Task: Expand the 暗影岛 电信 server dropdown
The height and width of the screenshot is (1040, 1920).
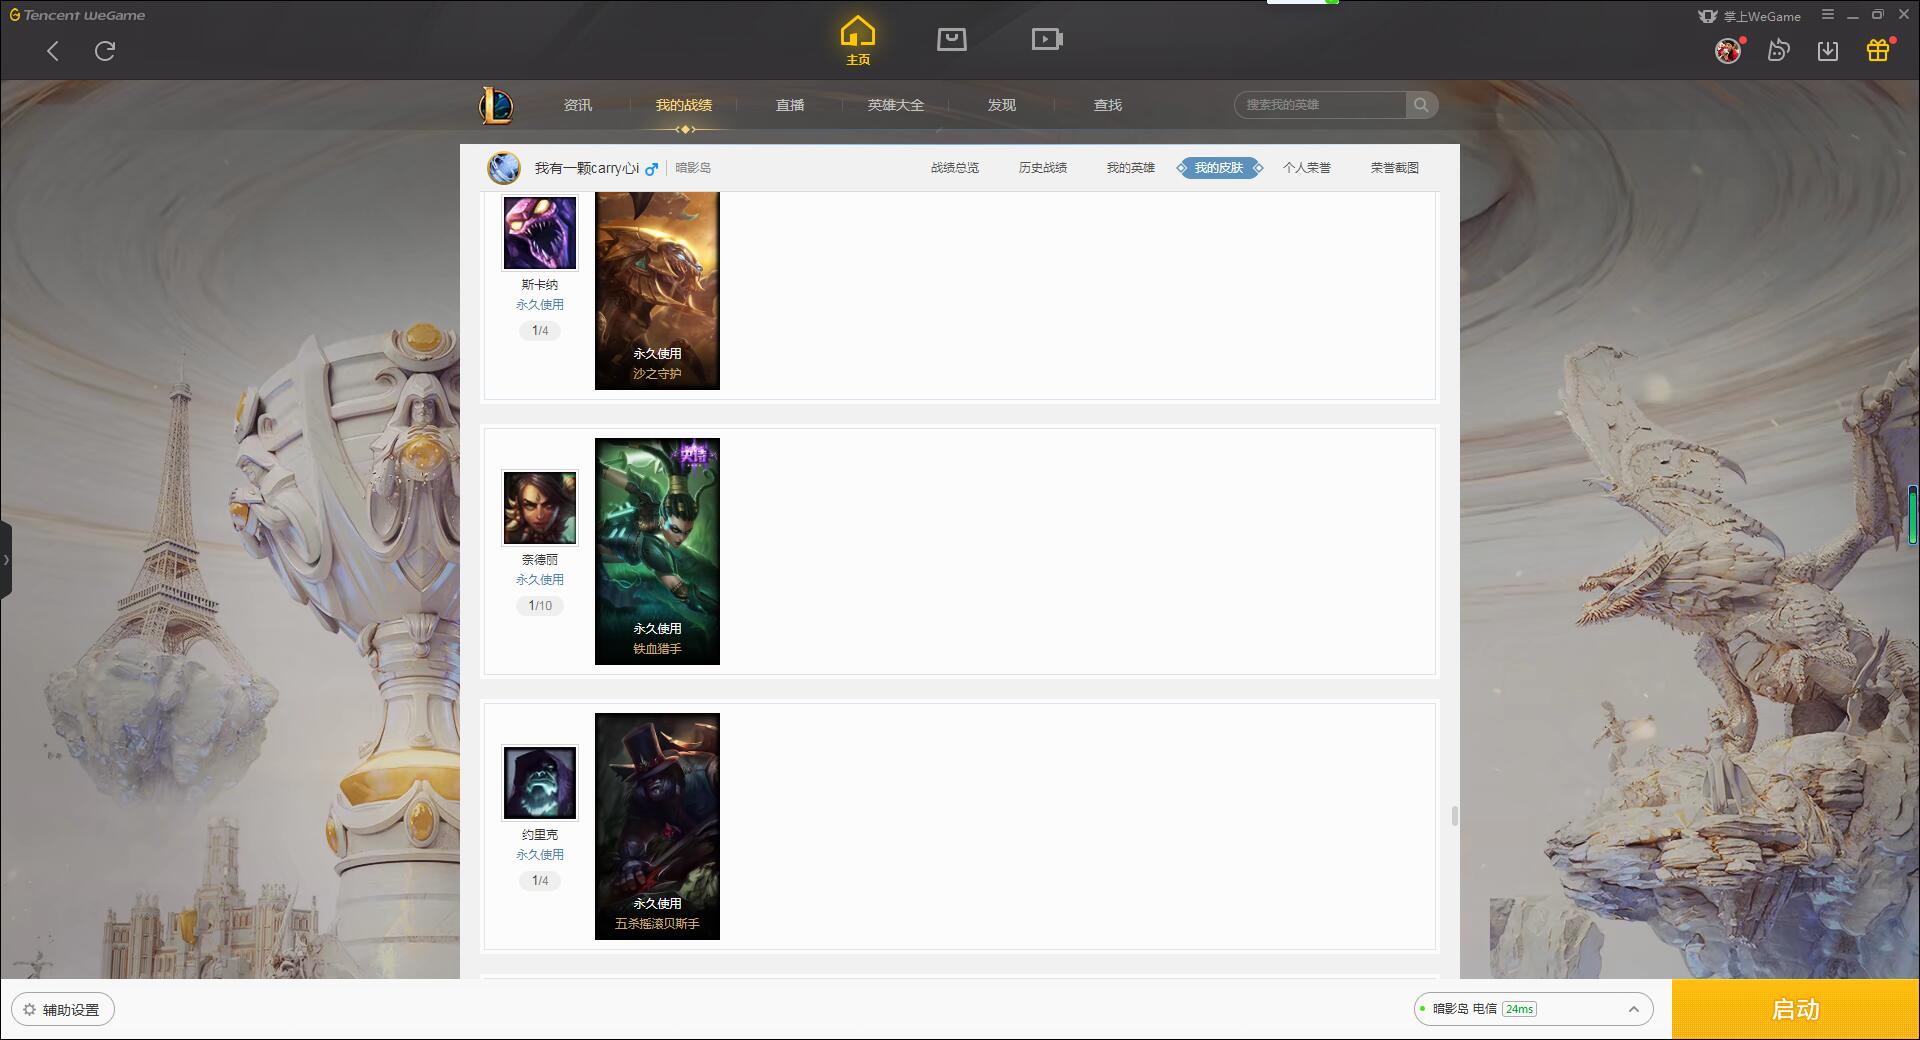Action: coord(1533,1009)
